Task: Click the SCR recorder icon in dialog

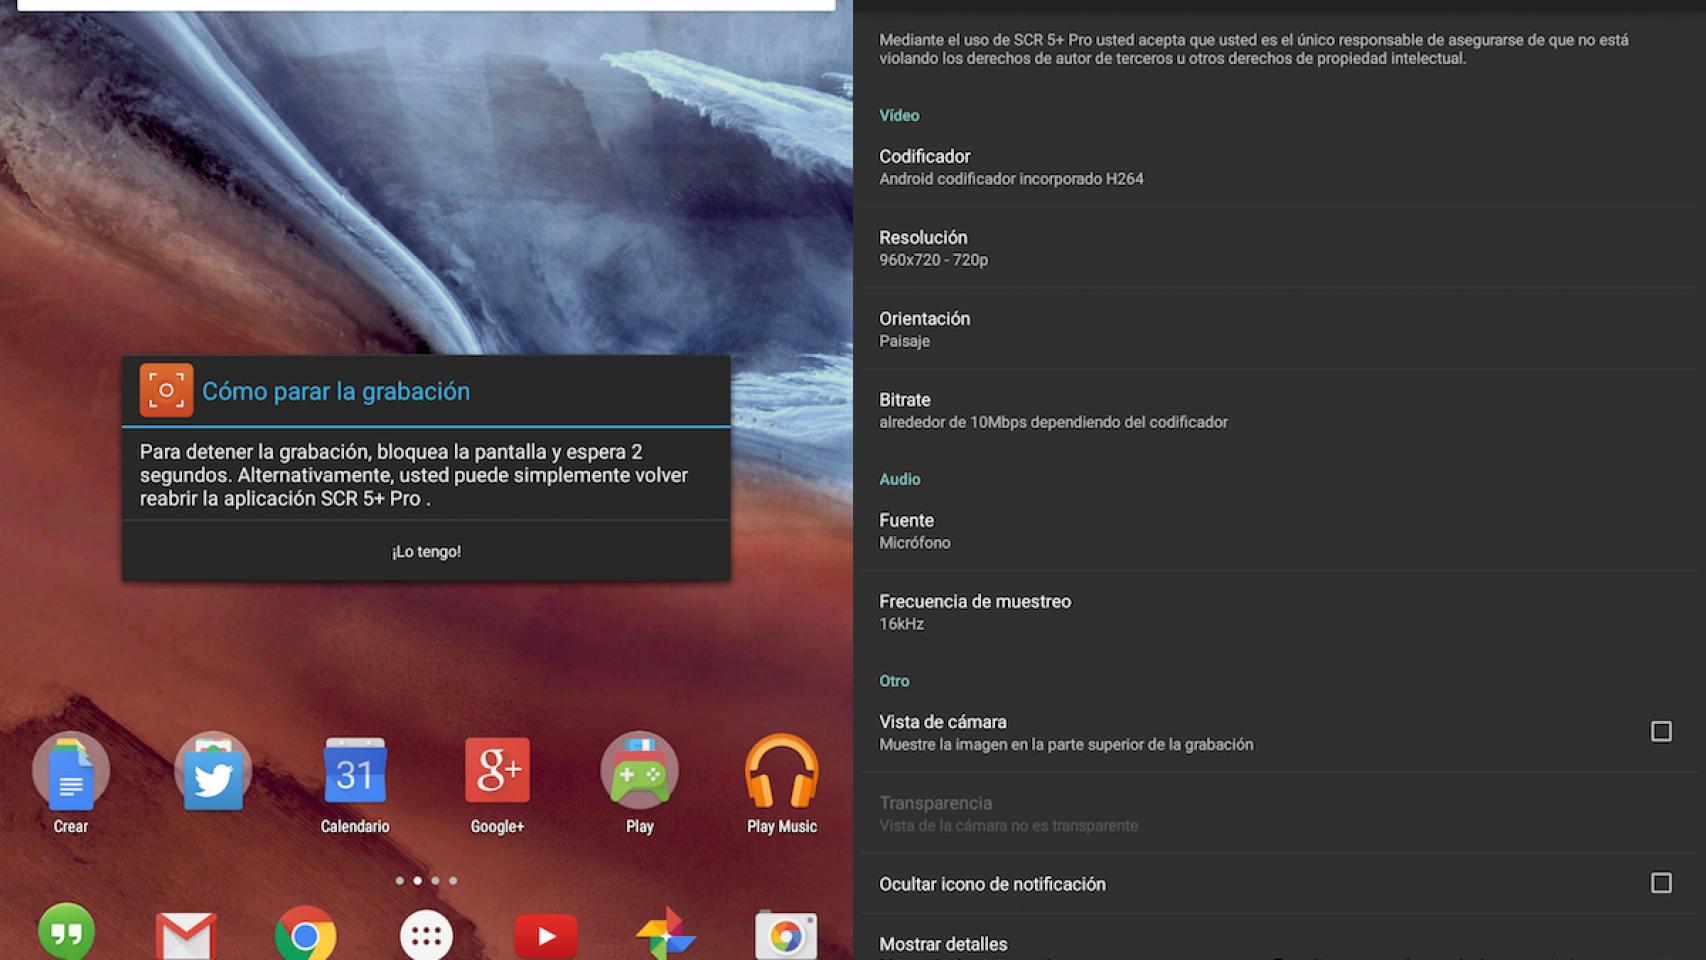Action: pos(166,390)
